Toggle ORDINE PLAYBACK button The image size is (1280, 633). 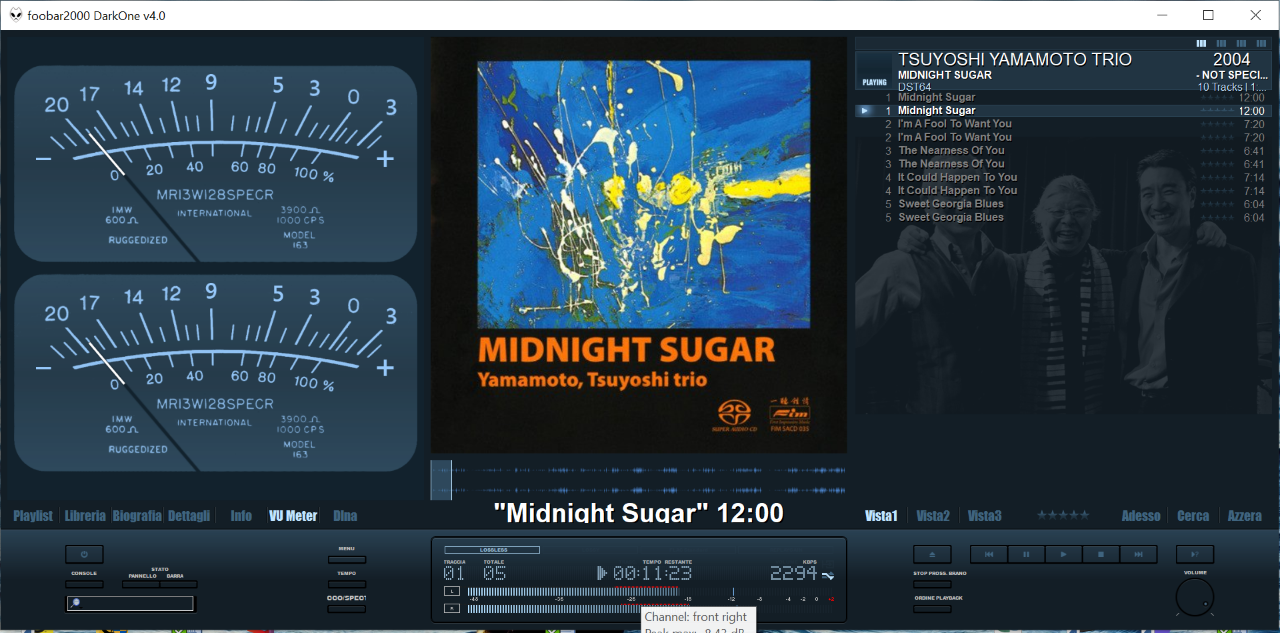tap(932, 608)
